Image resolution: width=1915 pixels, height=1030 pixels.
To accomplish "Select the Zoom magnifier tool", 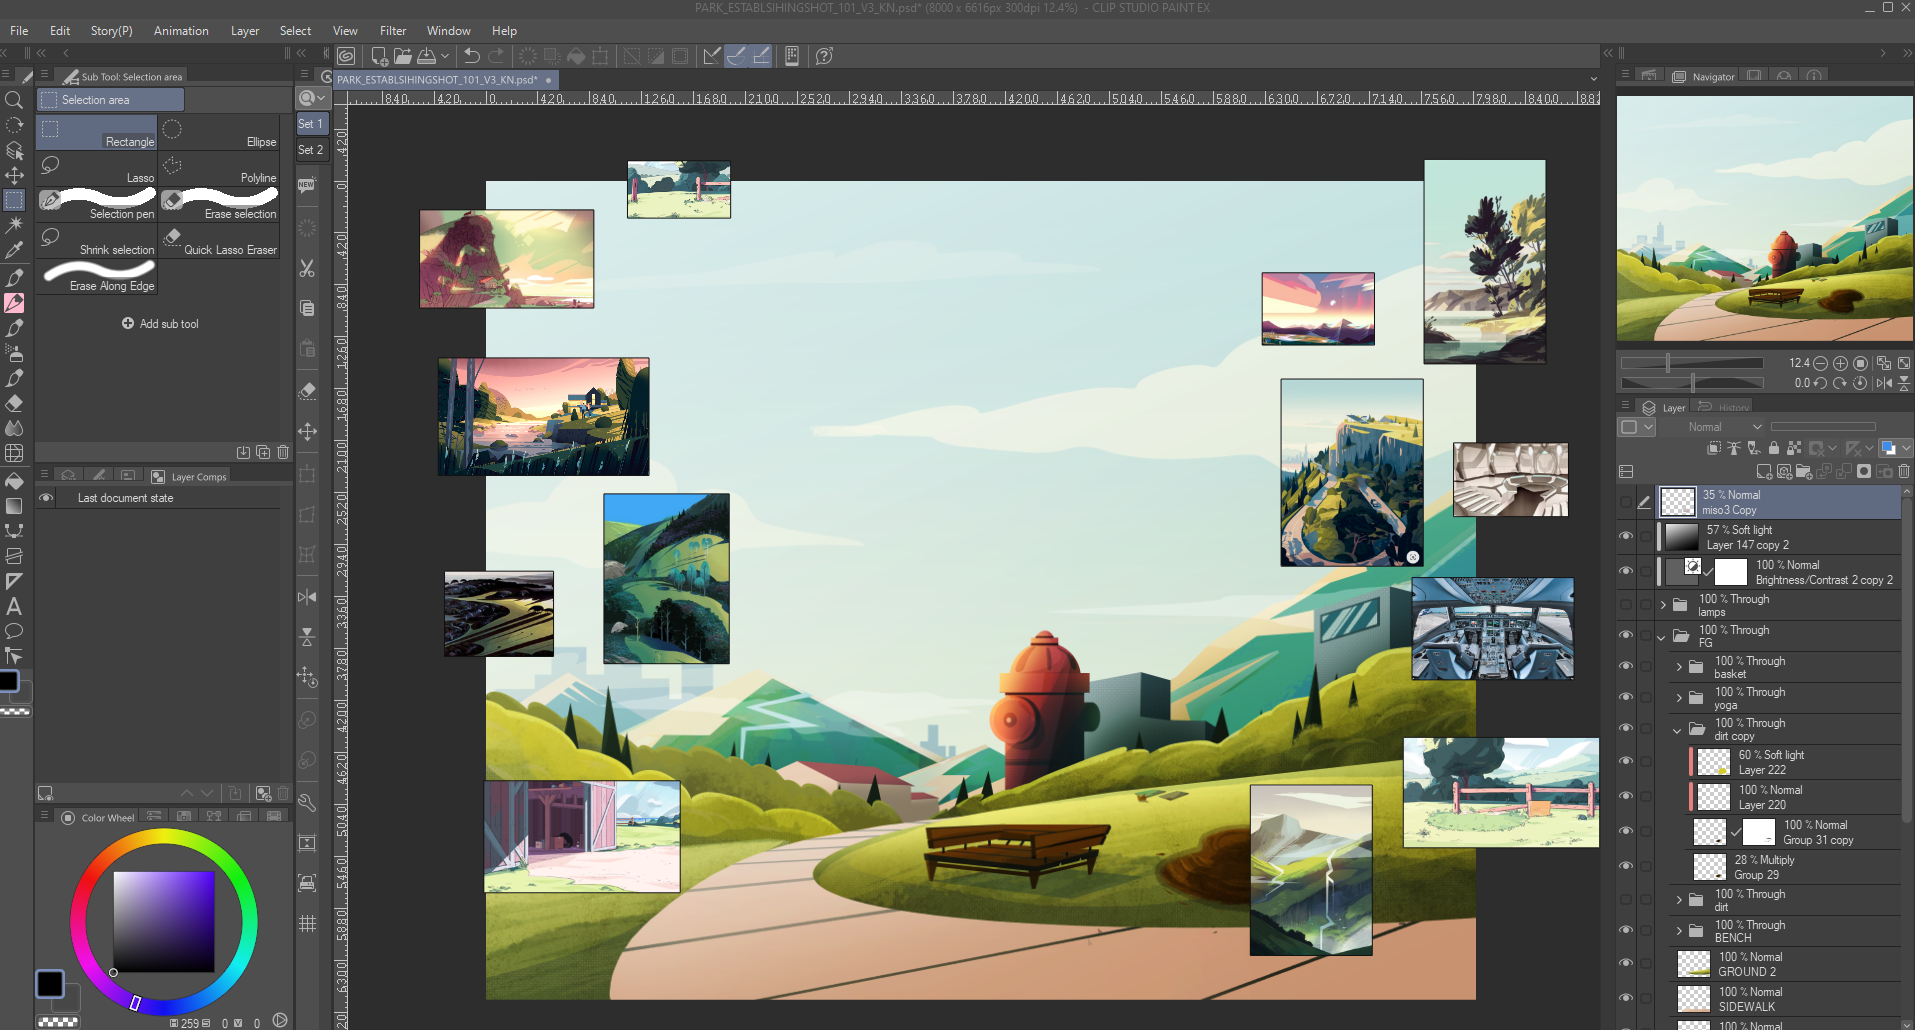I will pyautogui.click(x=14, y=100).
